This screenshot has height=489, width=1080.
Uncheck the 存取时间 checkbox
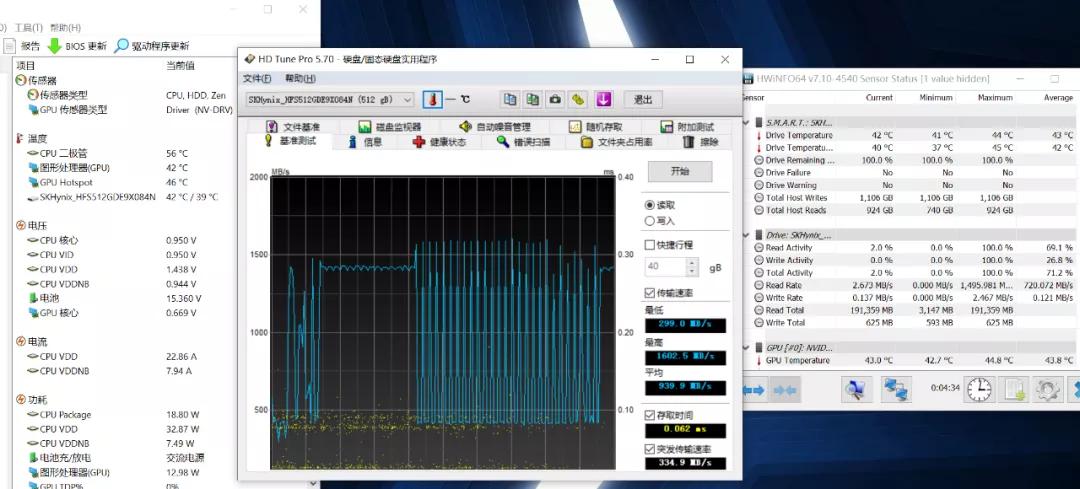click(x=651, y=415)
